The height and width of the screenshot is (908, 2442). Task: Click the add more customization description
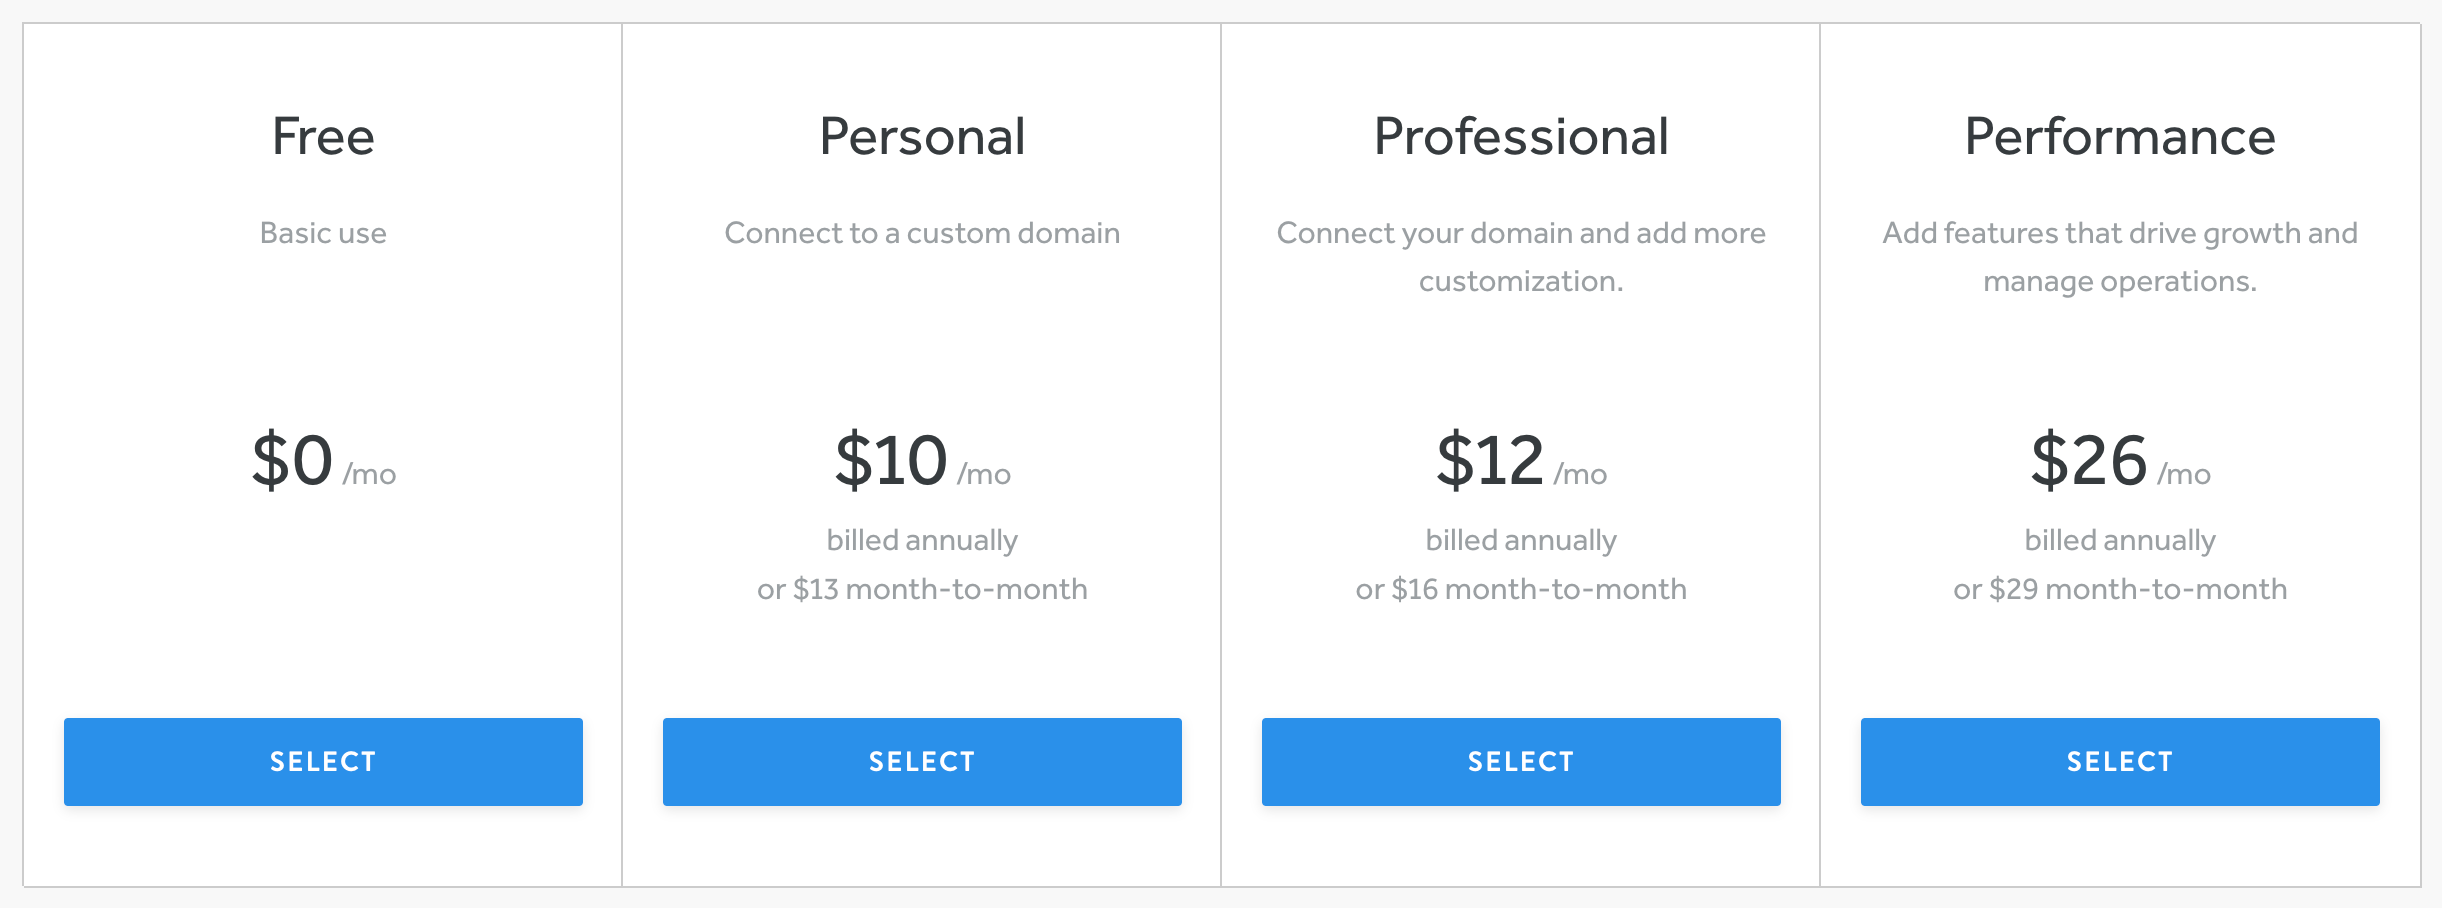[x=1521, y=258]
